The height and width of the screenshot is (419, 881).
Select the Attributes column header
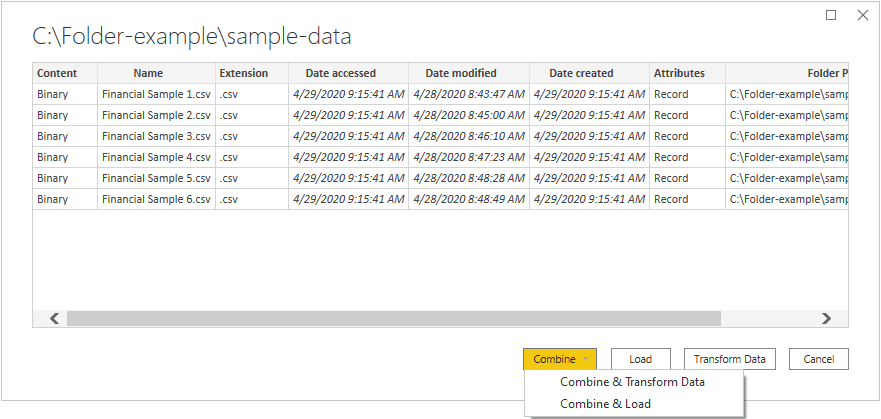click(679, 73)
